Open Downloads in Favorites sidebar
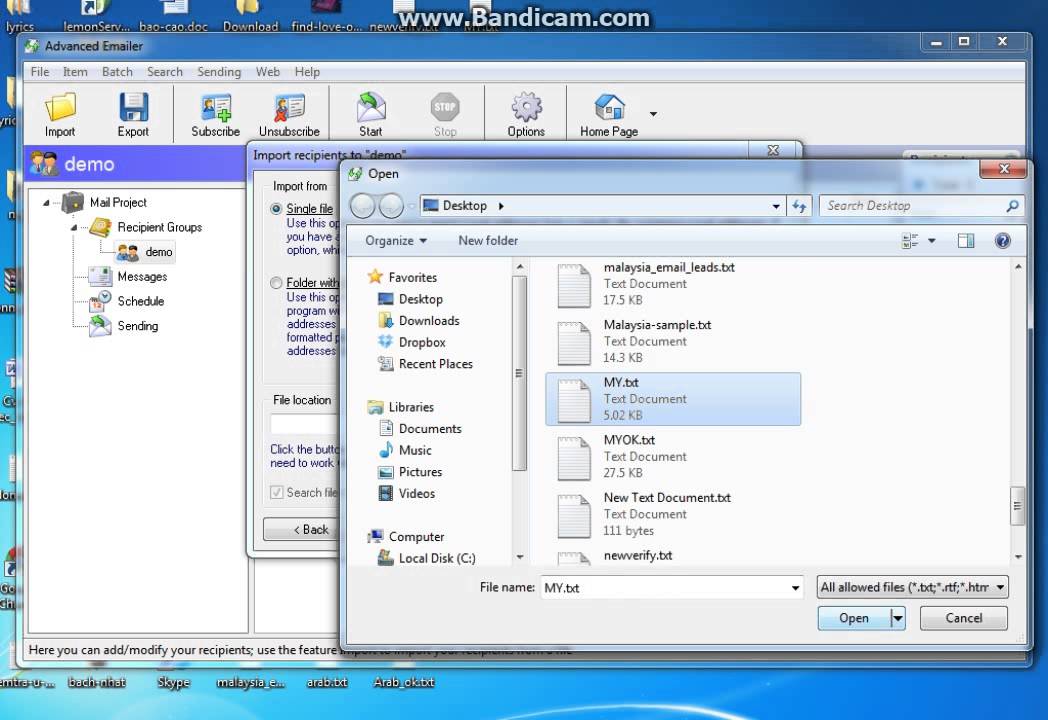The width and height of the screenshot is (1048, 720). (x=418, y=320)
